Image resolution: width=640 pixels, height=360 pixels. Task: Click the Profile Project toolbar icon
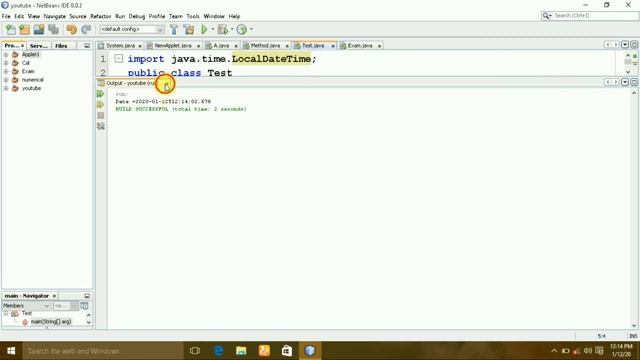point(242,29)
